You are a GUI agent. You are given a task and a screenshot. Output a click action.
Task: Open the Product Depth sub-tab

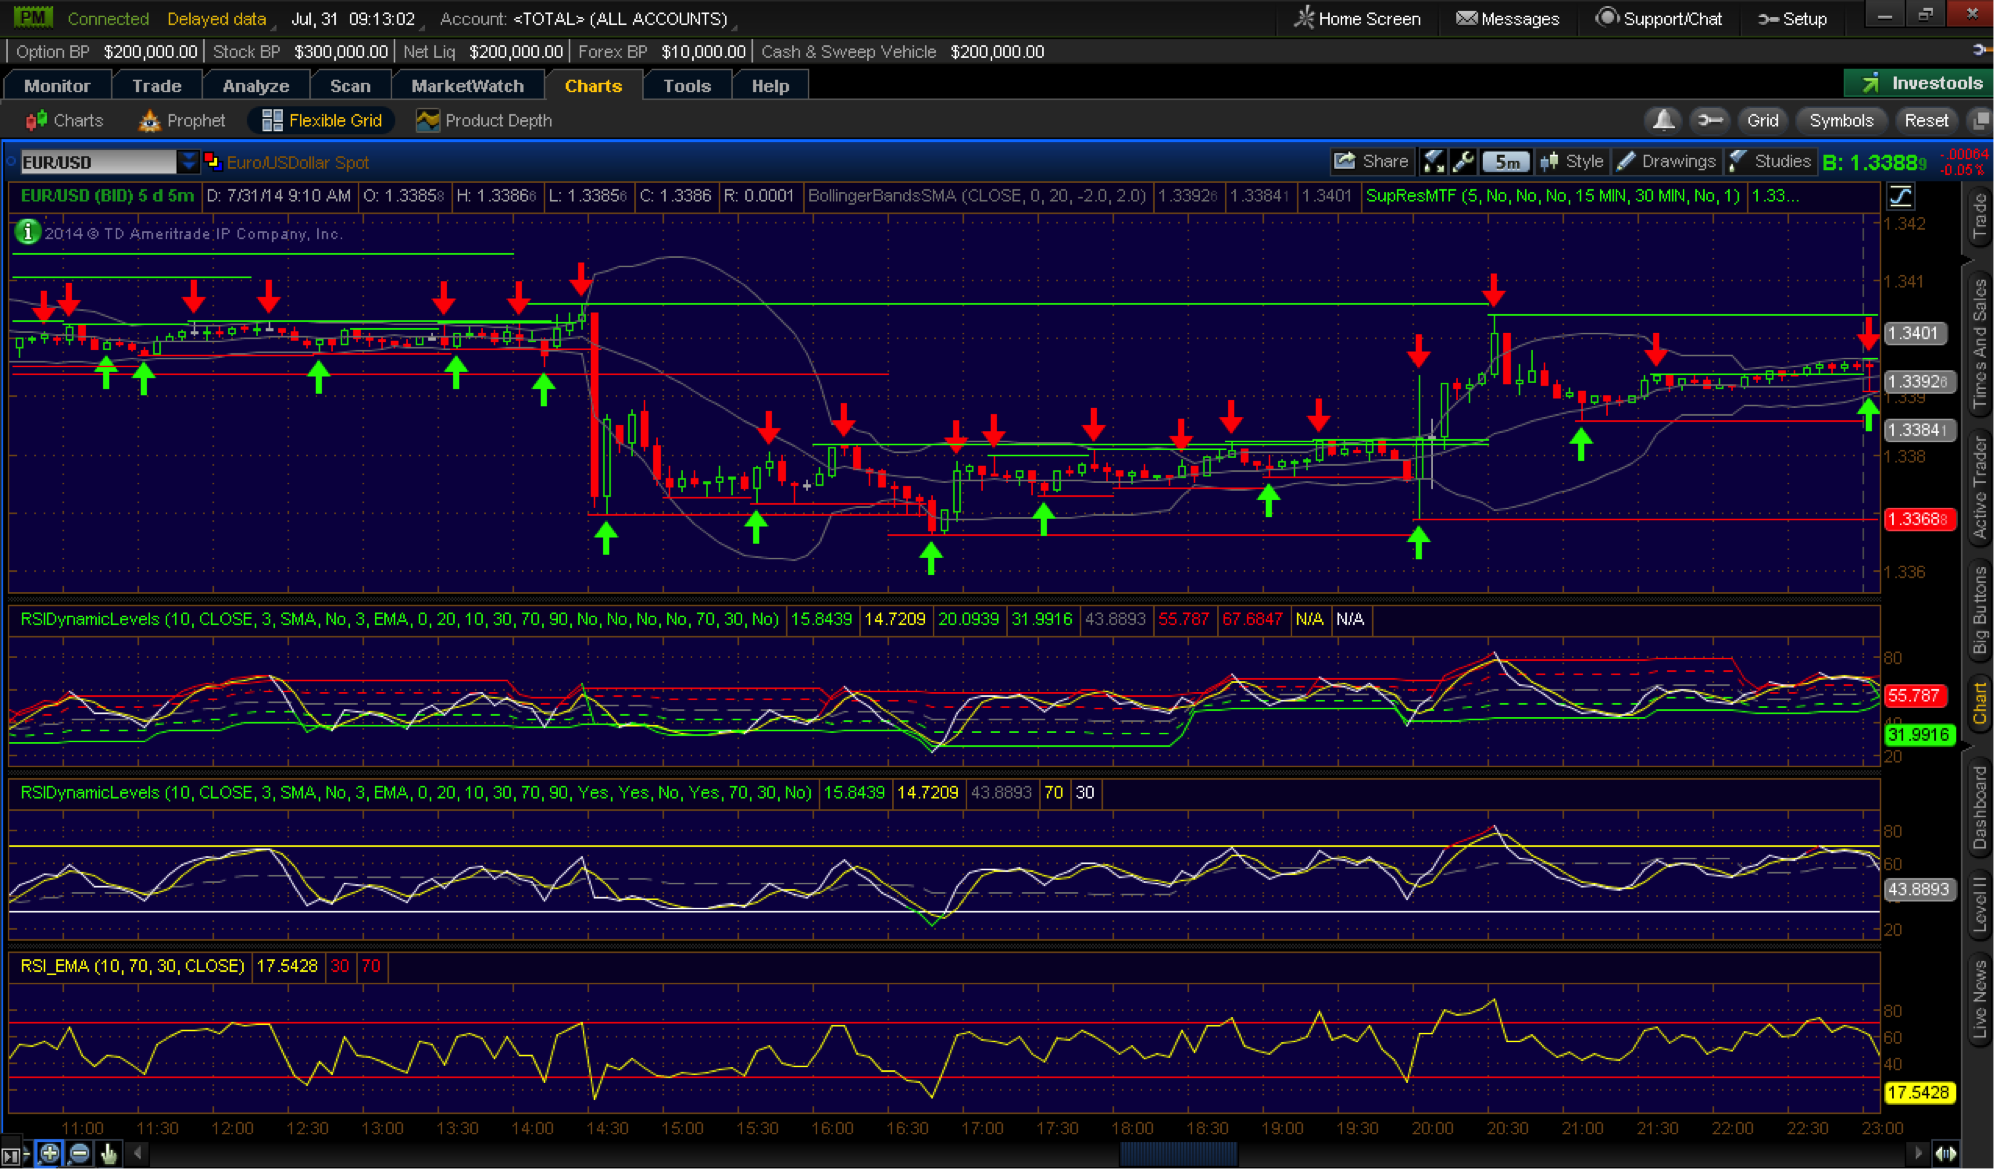pos(485,120)
